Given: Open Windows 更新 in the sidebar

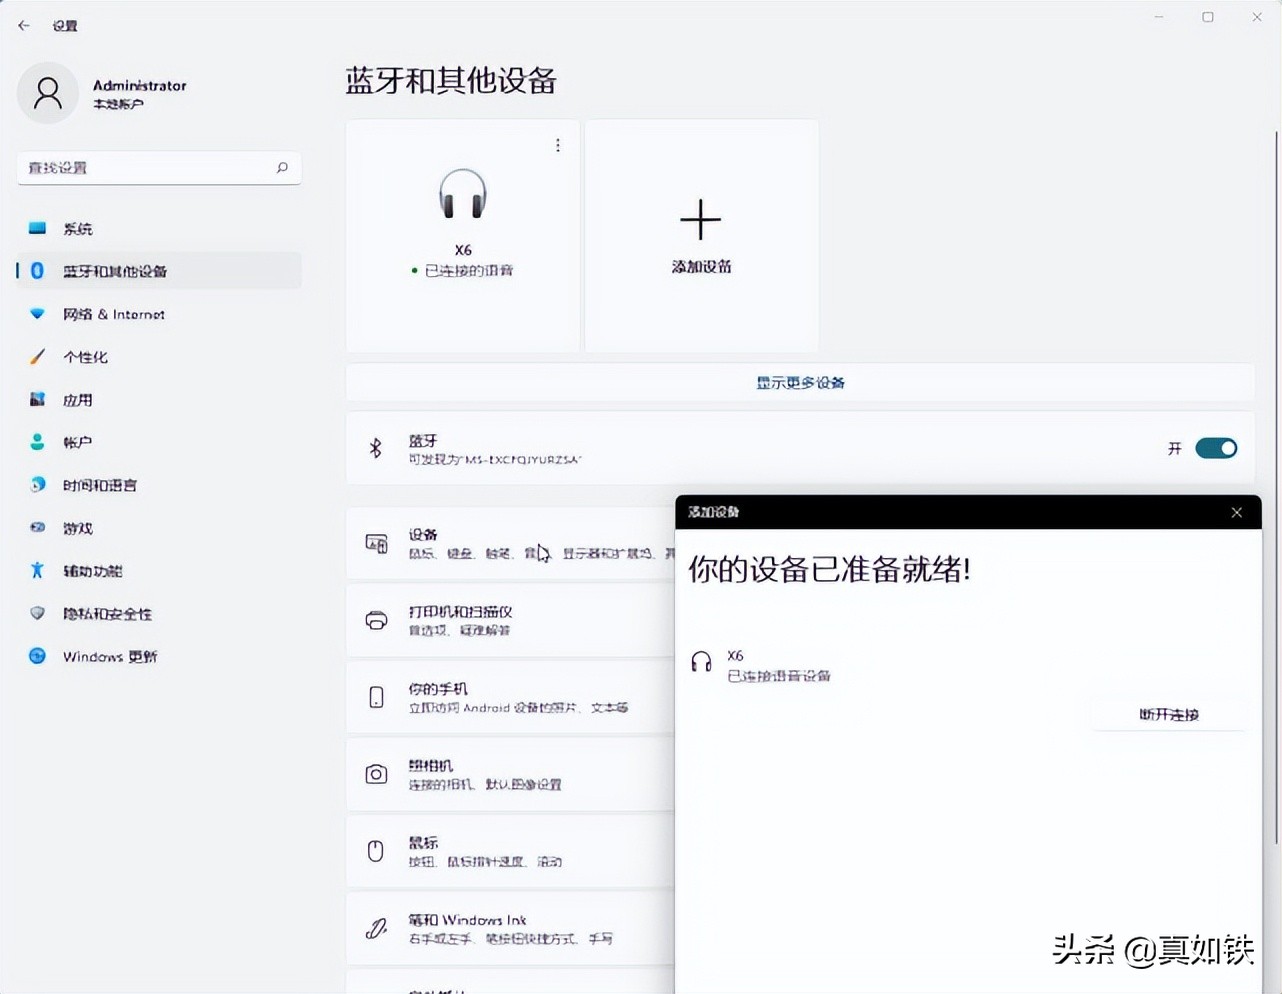Looking at the screenshot, I should point(109,657).
